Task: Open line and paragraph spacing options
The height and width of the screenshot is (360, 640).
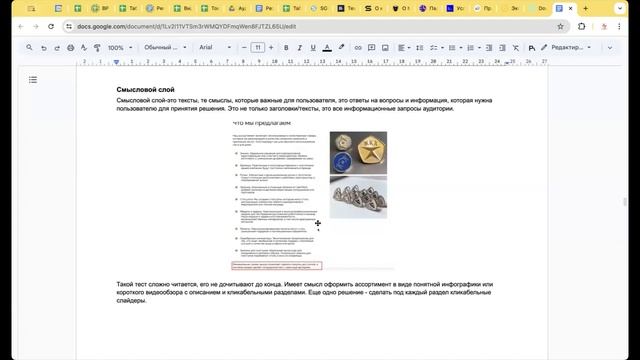Action: click(420, 48)
